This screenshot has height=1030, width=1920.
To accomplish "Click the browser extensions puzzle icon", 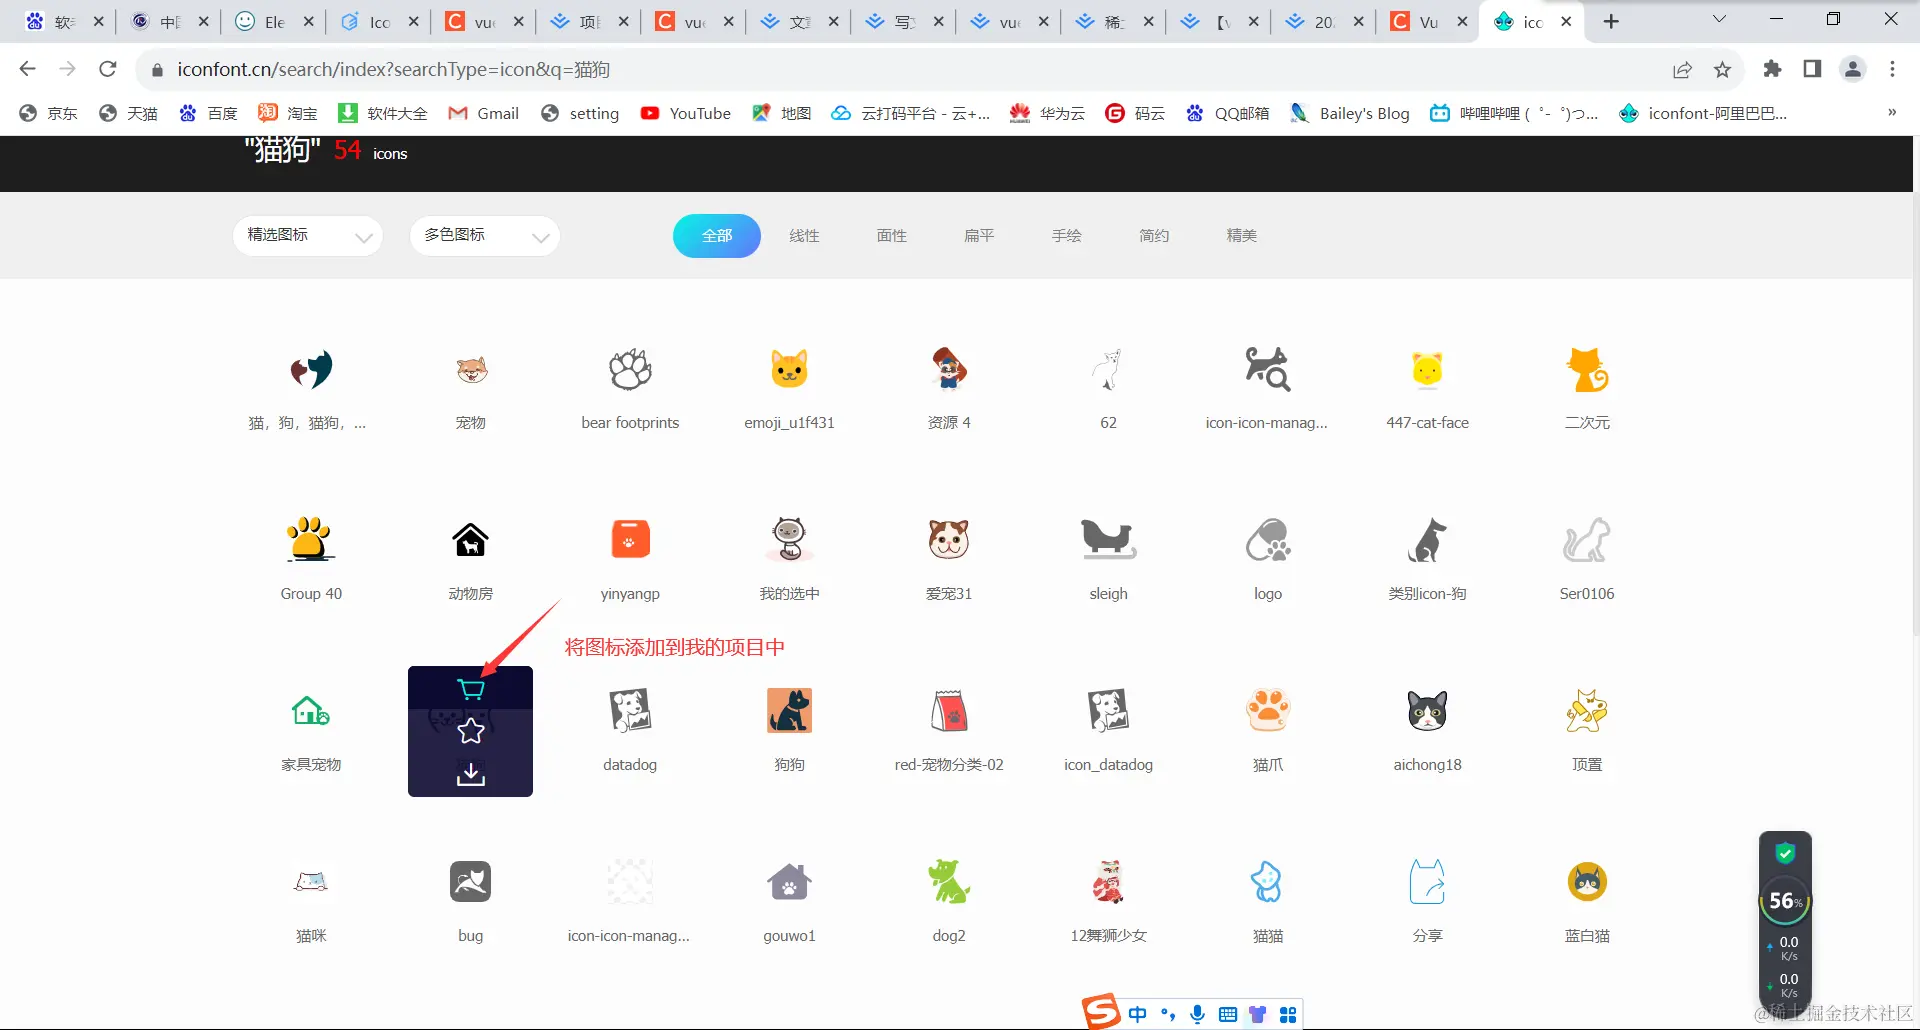I will (1772, 69).
